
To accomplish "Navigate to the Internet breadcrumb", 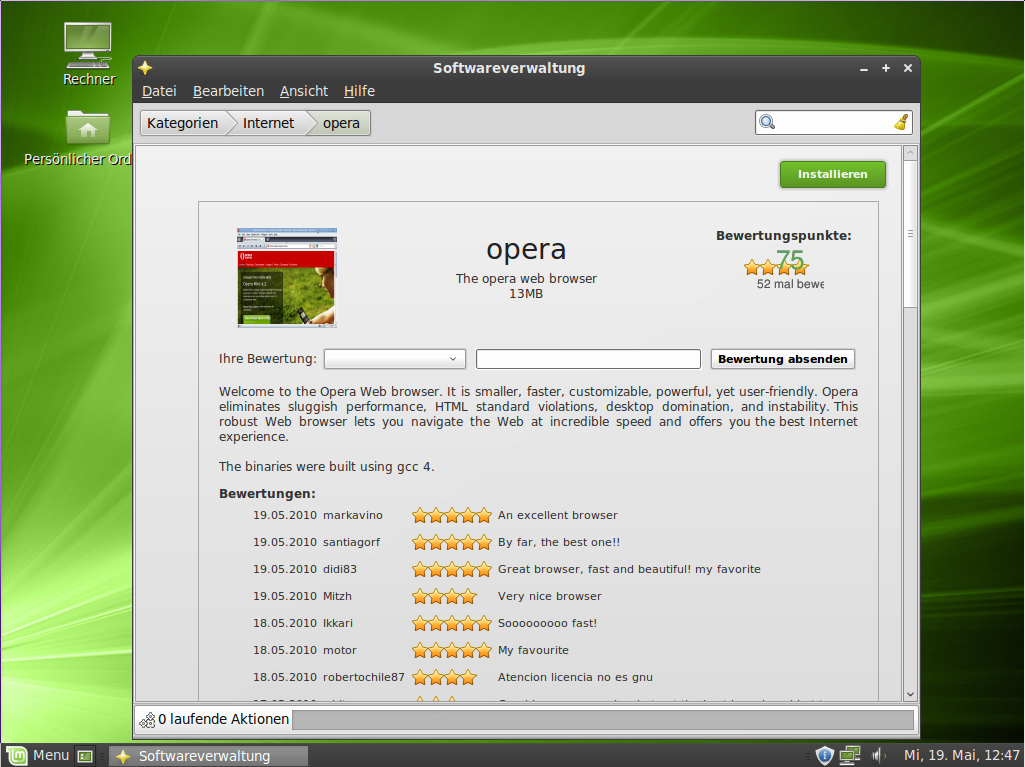I will pyautogui.click(x=268, y=123).
